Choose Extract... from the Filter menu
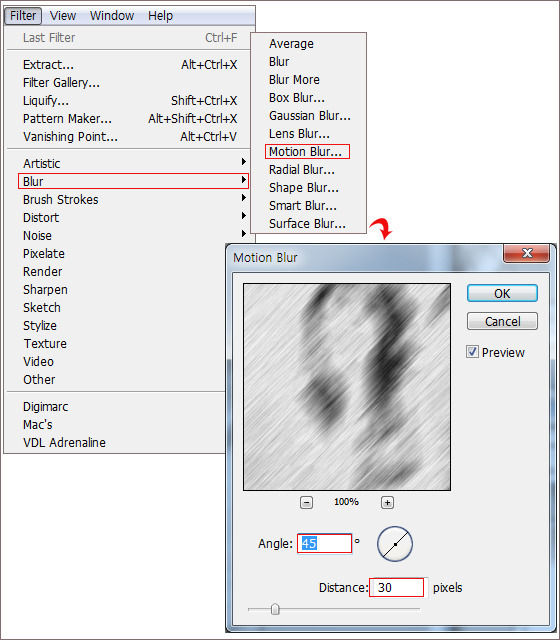The width and height of the screenshot is (560, 640). pyautogui.click(x=128, y=64)
